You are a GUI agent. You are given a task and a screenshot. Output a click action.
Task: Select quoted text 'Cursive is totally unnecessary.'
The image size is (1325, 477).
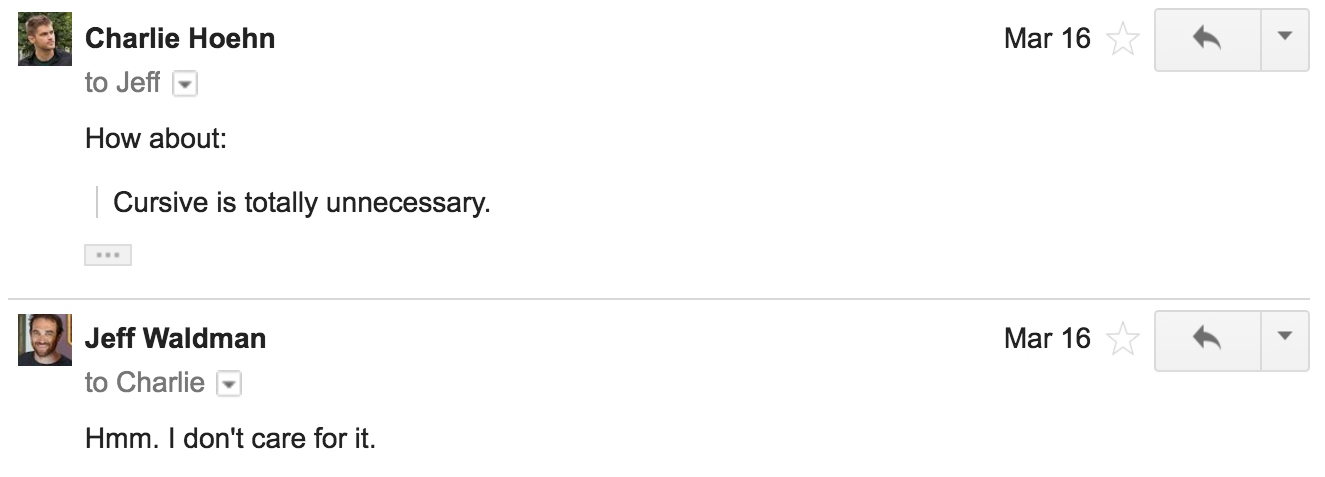click(x=302, y=203)
